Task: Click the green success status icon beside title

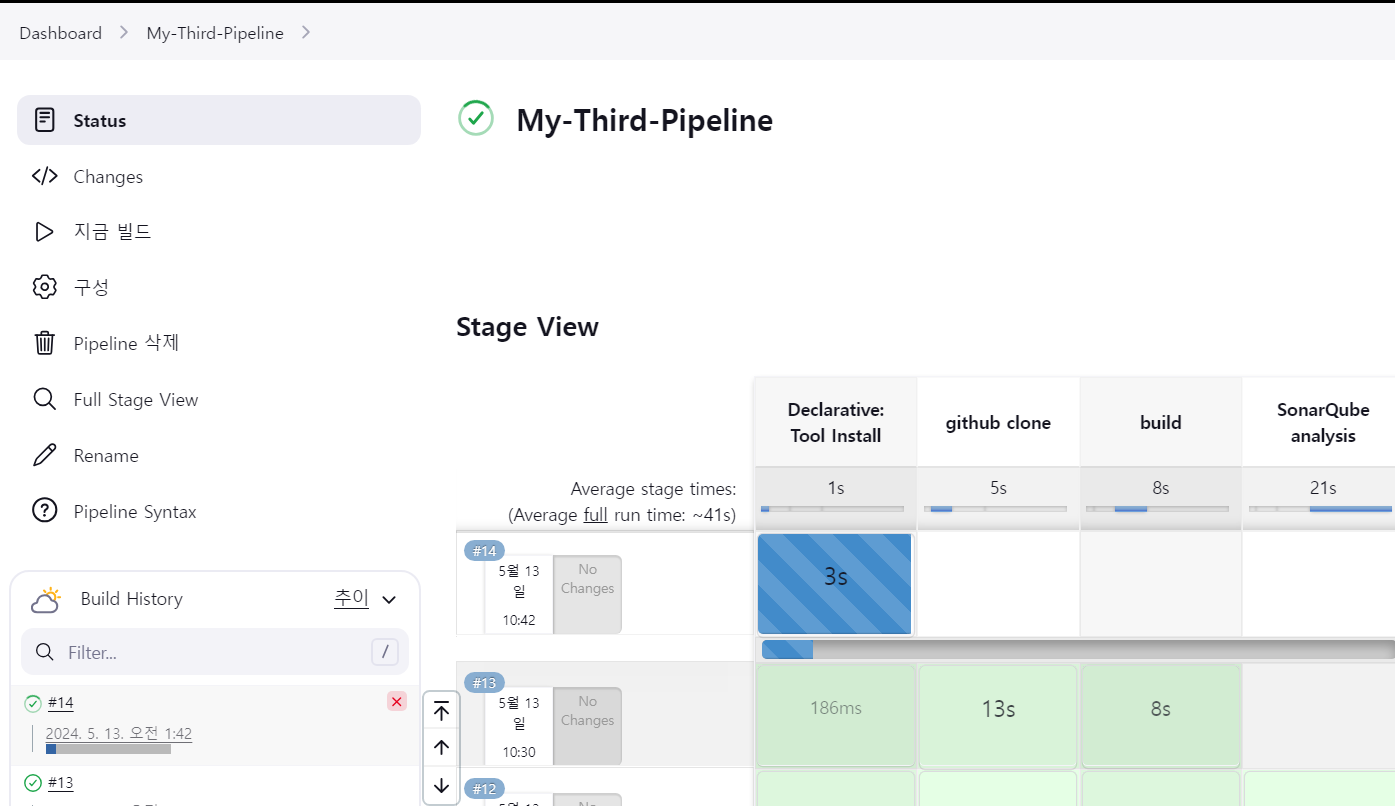Action: (x=476, y=118)
